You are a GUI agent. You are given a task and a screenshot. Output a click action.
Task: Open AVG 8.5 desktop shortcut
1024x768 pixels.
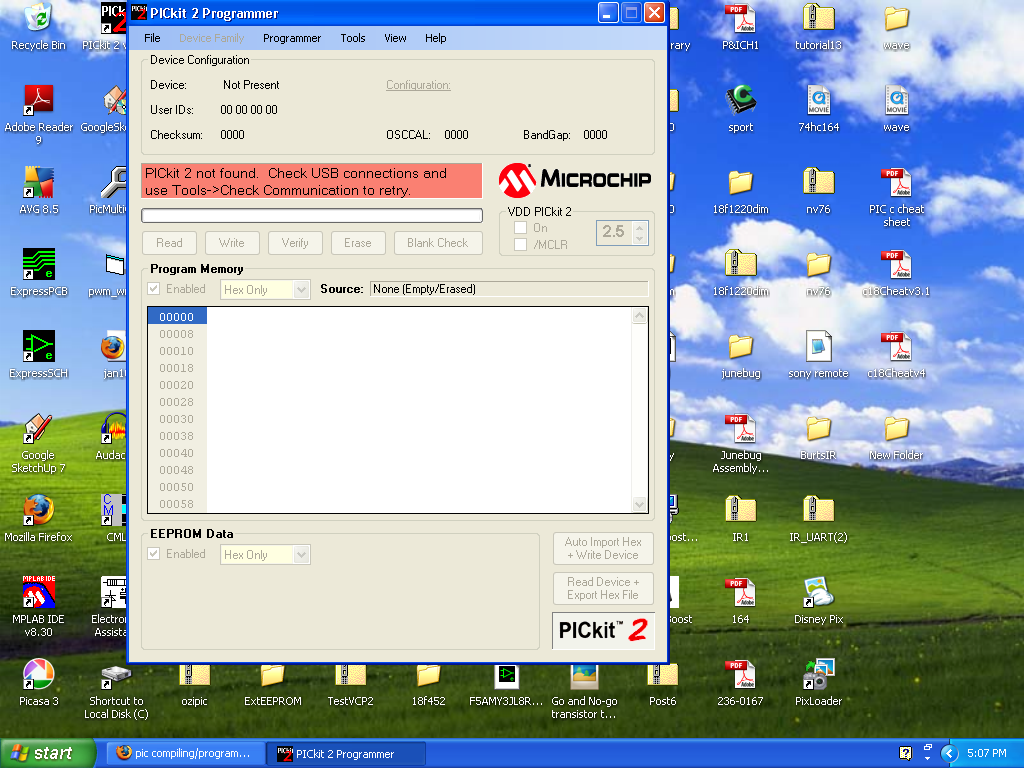click(39, 191)
